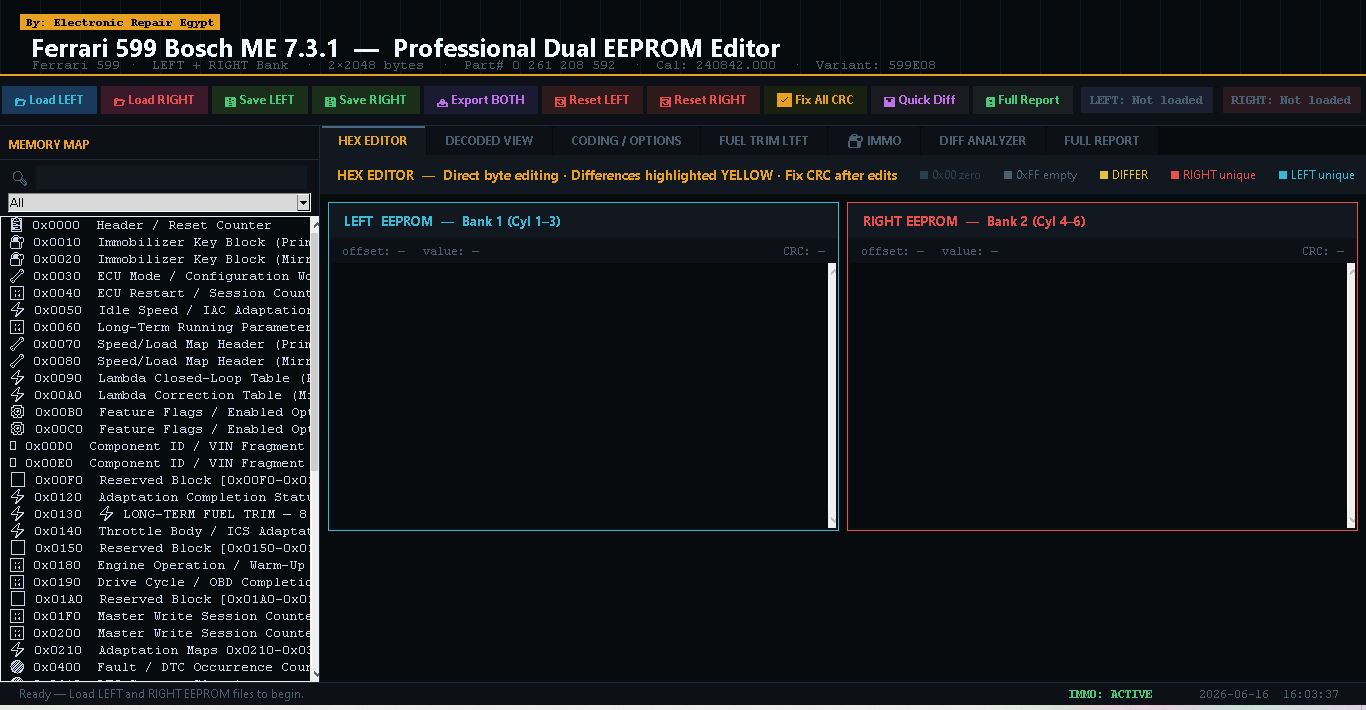Click the blue LEFT unique legend swatch
The height and width of the screenshot is (710, 1366).
[1283, 175]
